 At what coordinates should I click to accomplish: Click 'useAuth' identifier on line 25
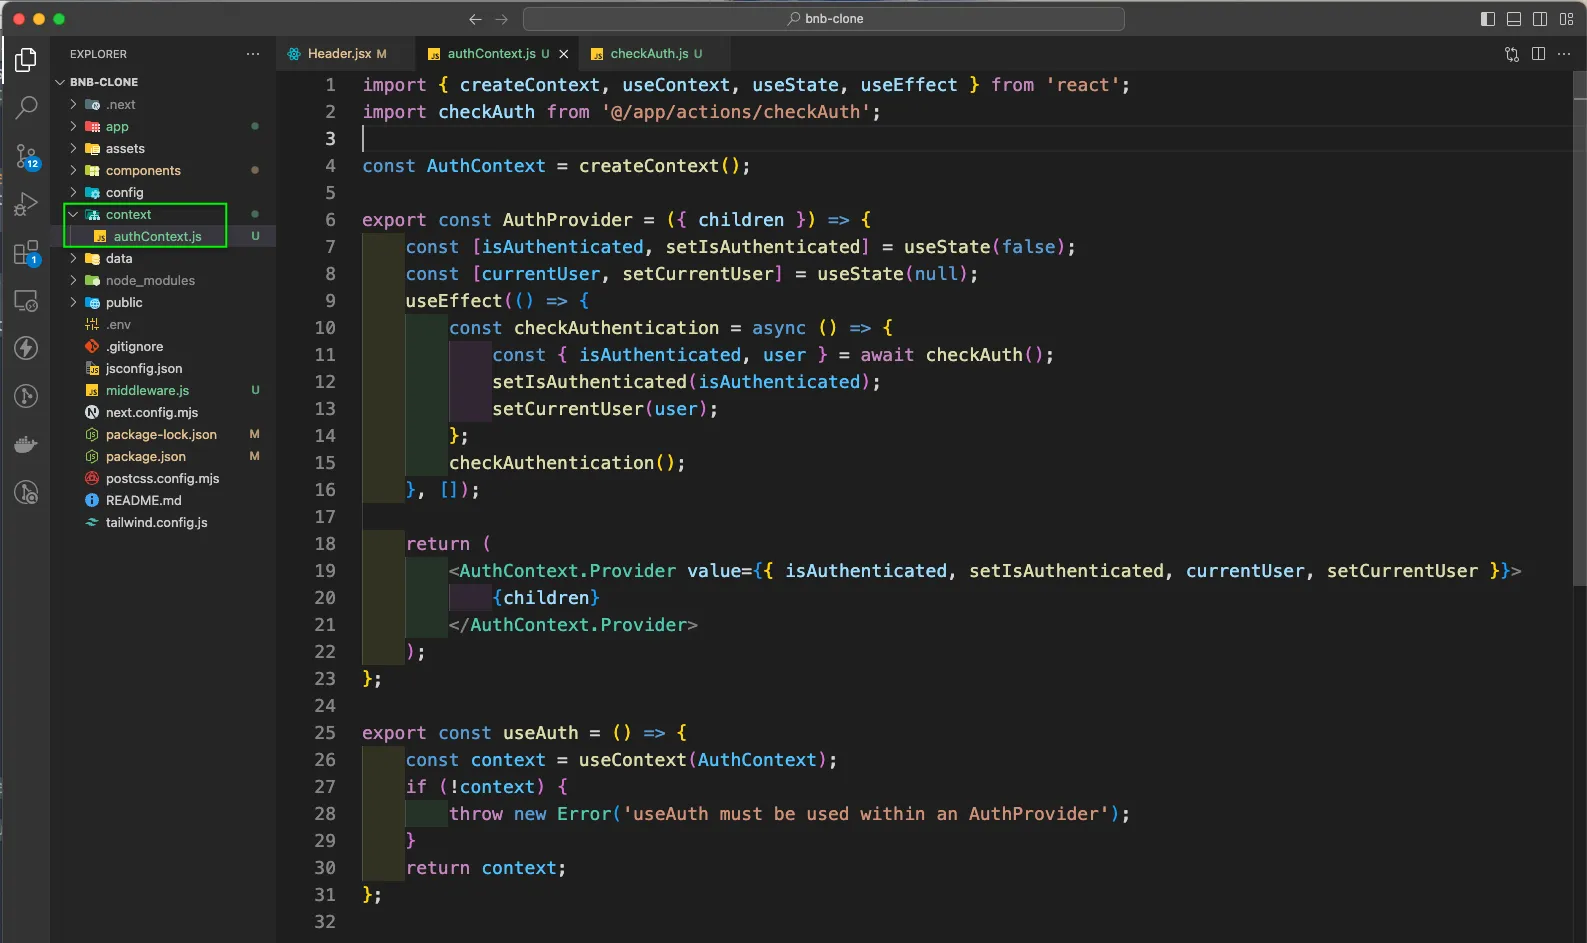tap(540, 733)
